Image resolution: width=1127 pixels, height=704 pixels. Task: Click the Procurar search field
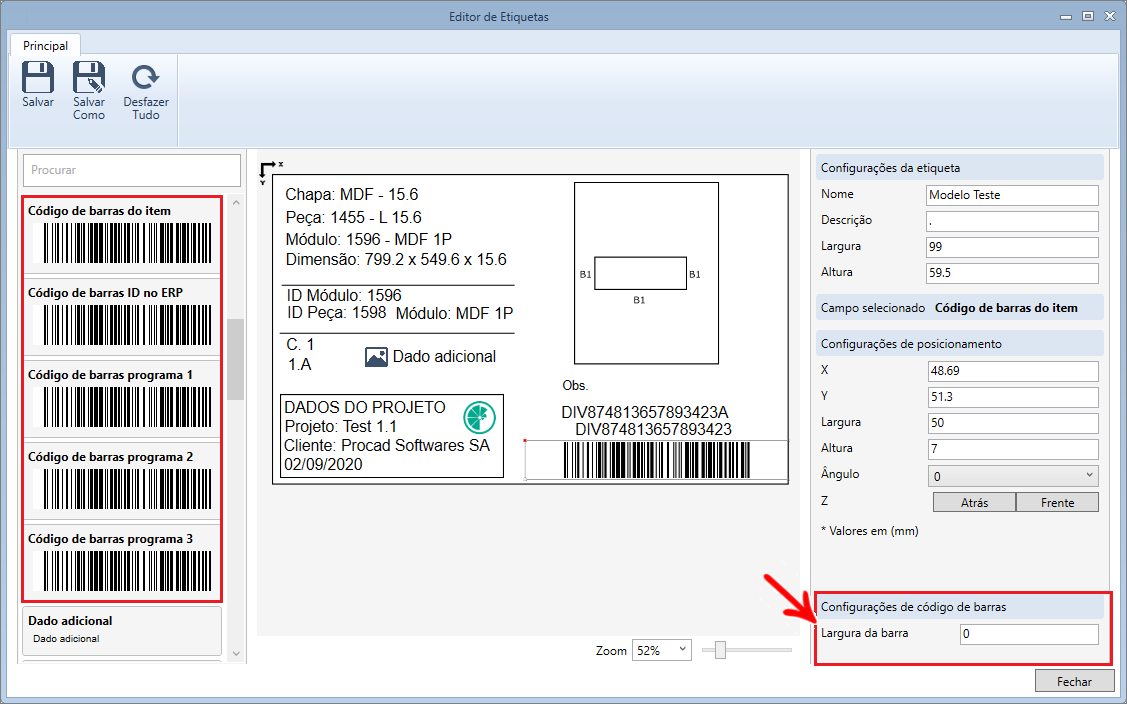tap(132, 170)
